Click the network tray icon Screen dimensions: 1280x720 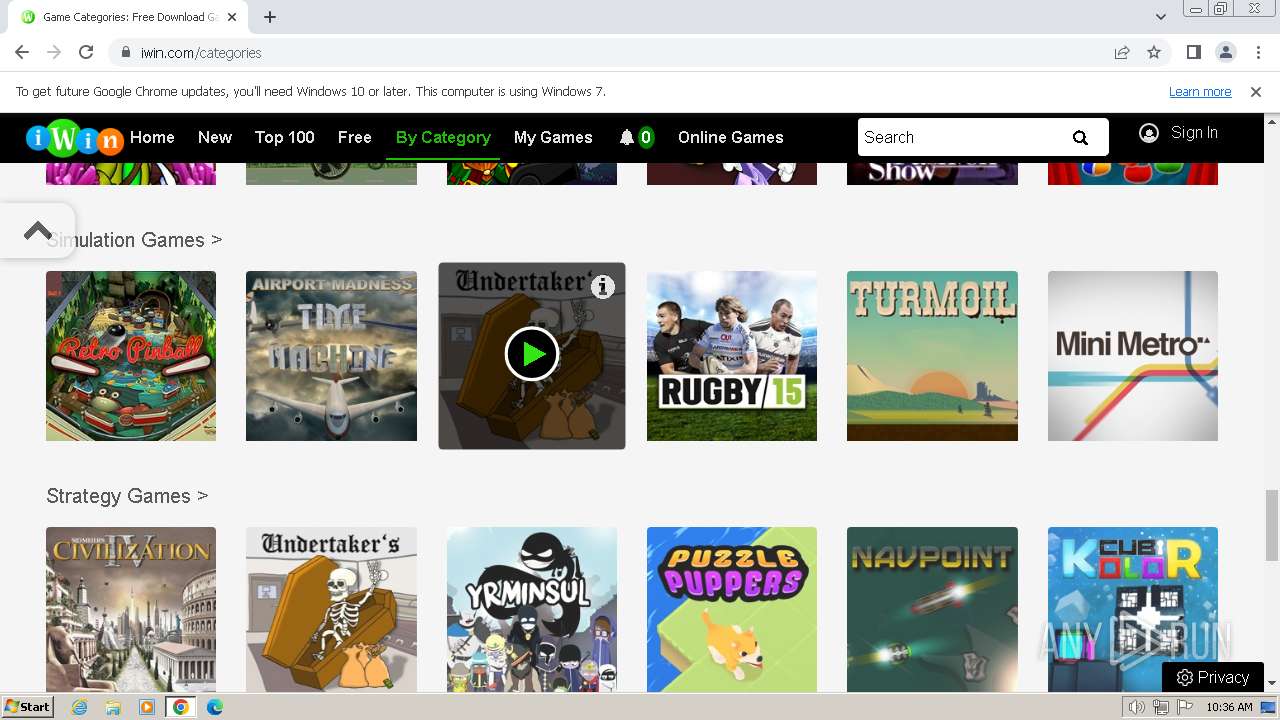1160,707
